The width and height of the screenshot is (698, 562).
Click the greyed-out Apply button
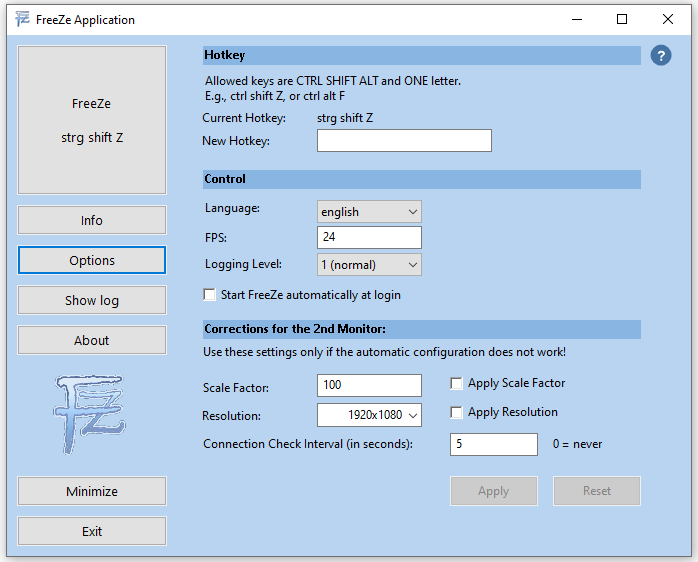coord(494,491)
